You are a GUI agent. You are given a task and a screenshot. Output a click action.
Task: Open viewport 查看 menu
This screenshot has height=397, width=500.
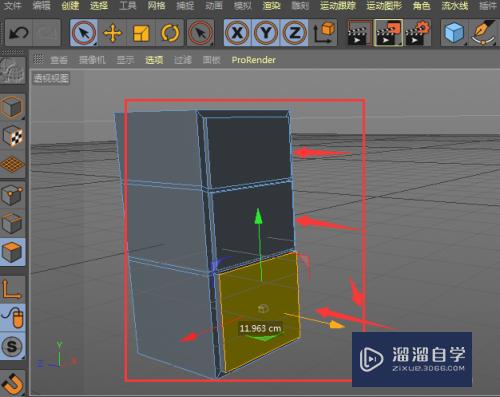click(x=59, y=60)
